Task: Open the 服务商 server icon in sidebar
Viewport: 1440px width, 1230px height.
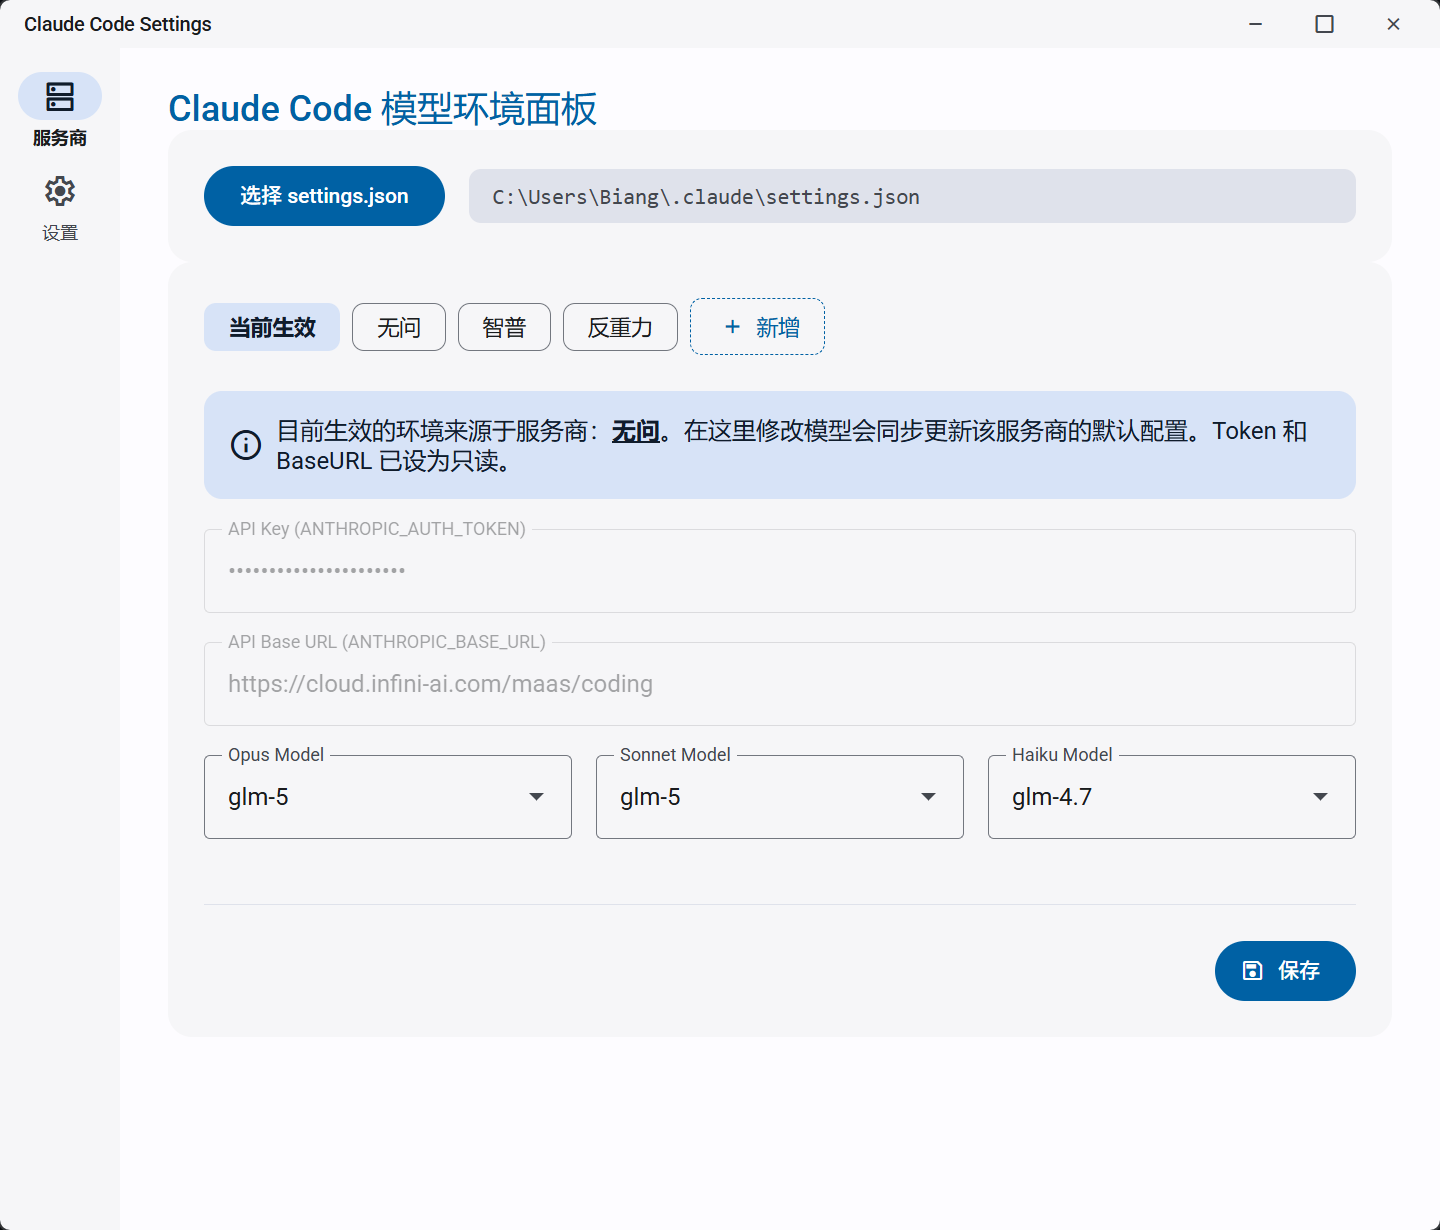Action: pyautogui.click(x=60, y=97)
